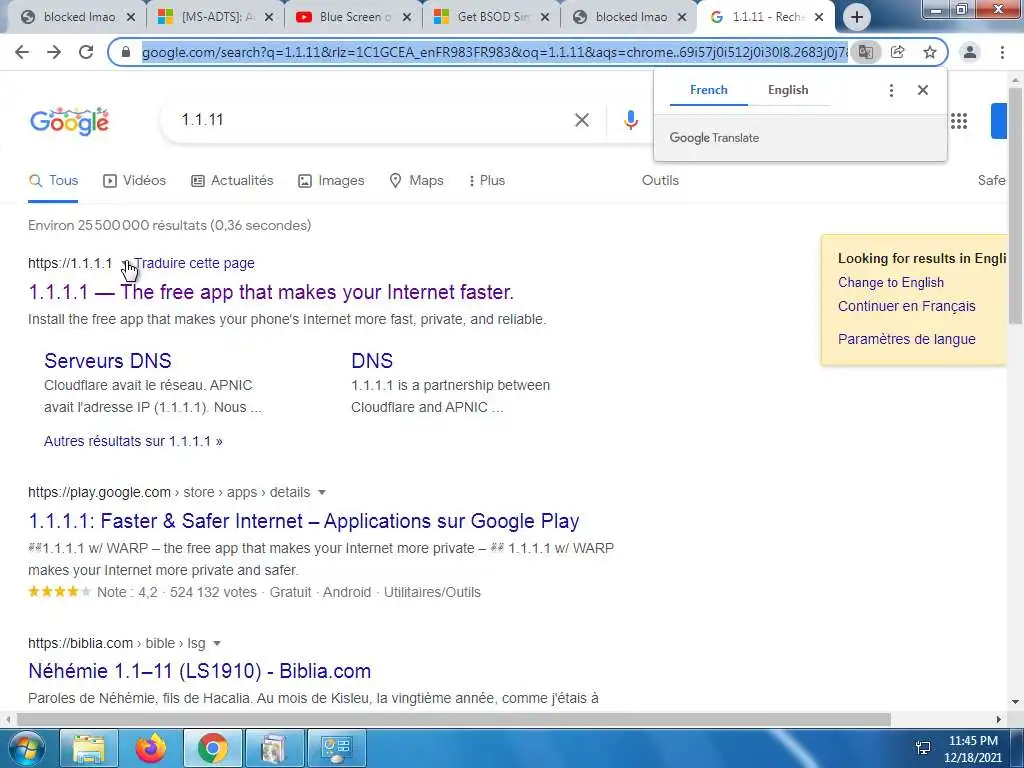Expand the Plus more filters menu
The width and height of the screenshot is (1024, 768).
pyautogui.click(x=487, y=181)
